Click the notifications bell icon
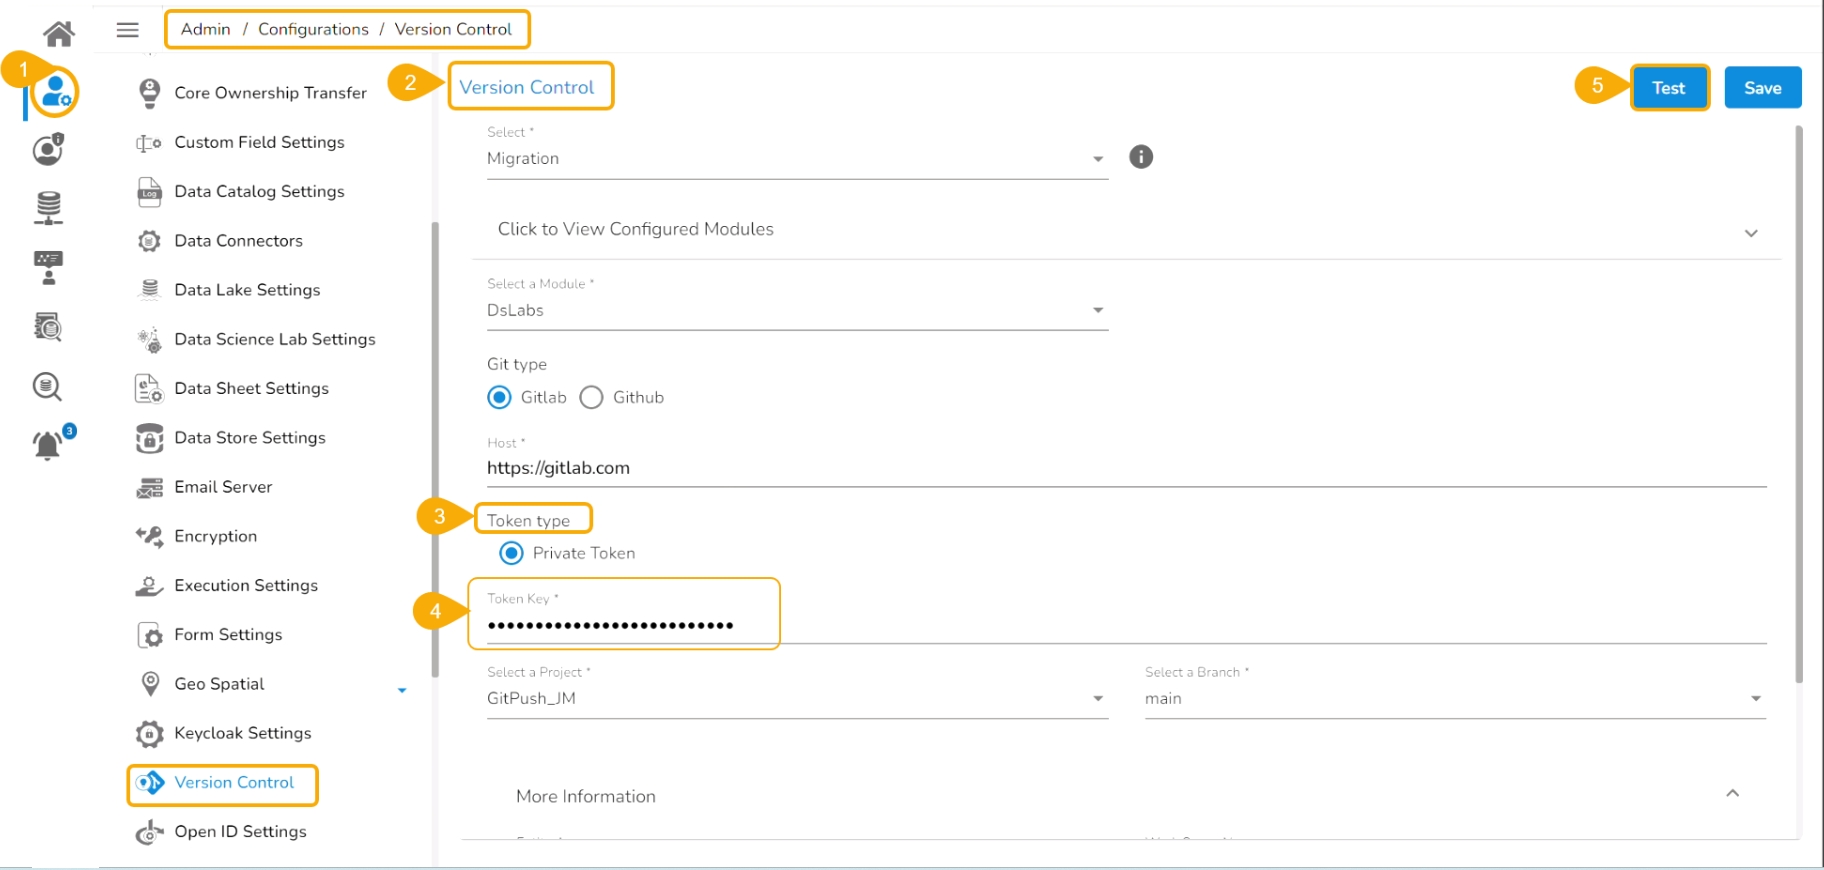This screenshot has width=1824, height=870. point(48,444)
